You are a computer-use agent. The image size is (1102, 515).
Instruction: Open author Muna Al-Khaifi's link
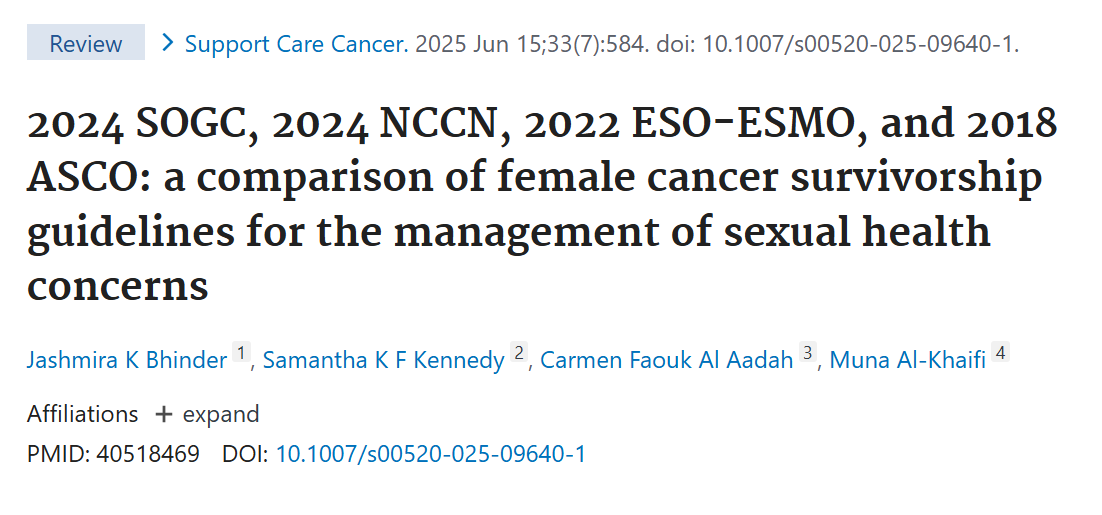point(905,360)
